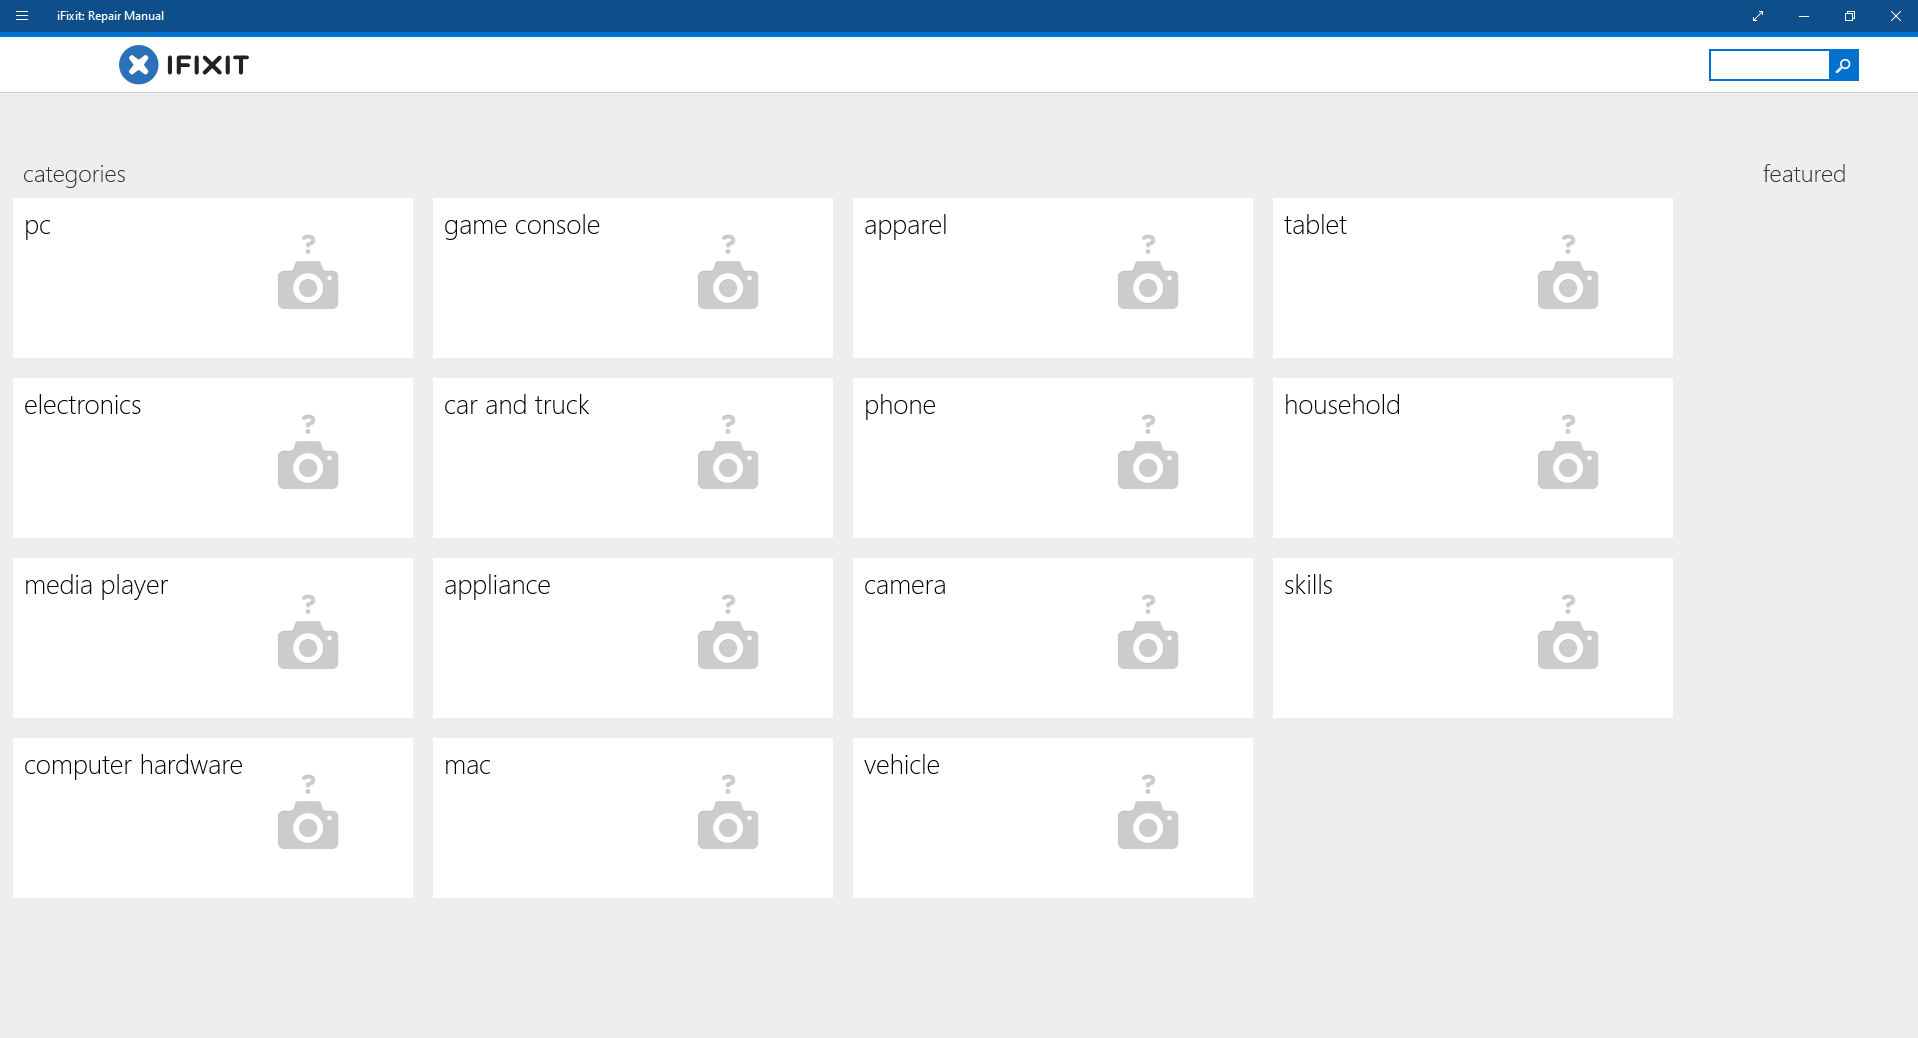
Task: Click the camera placeholder on the vehicle tile
Action: (1147, 826)
